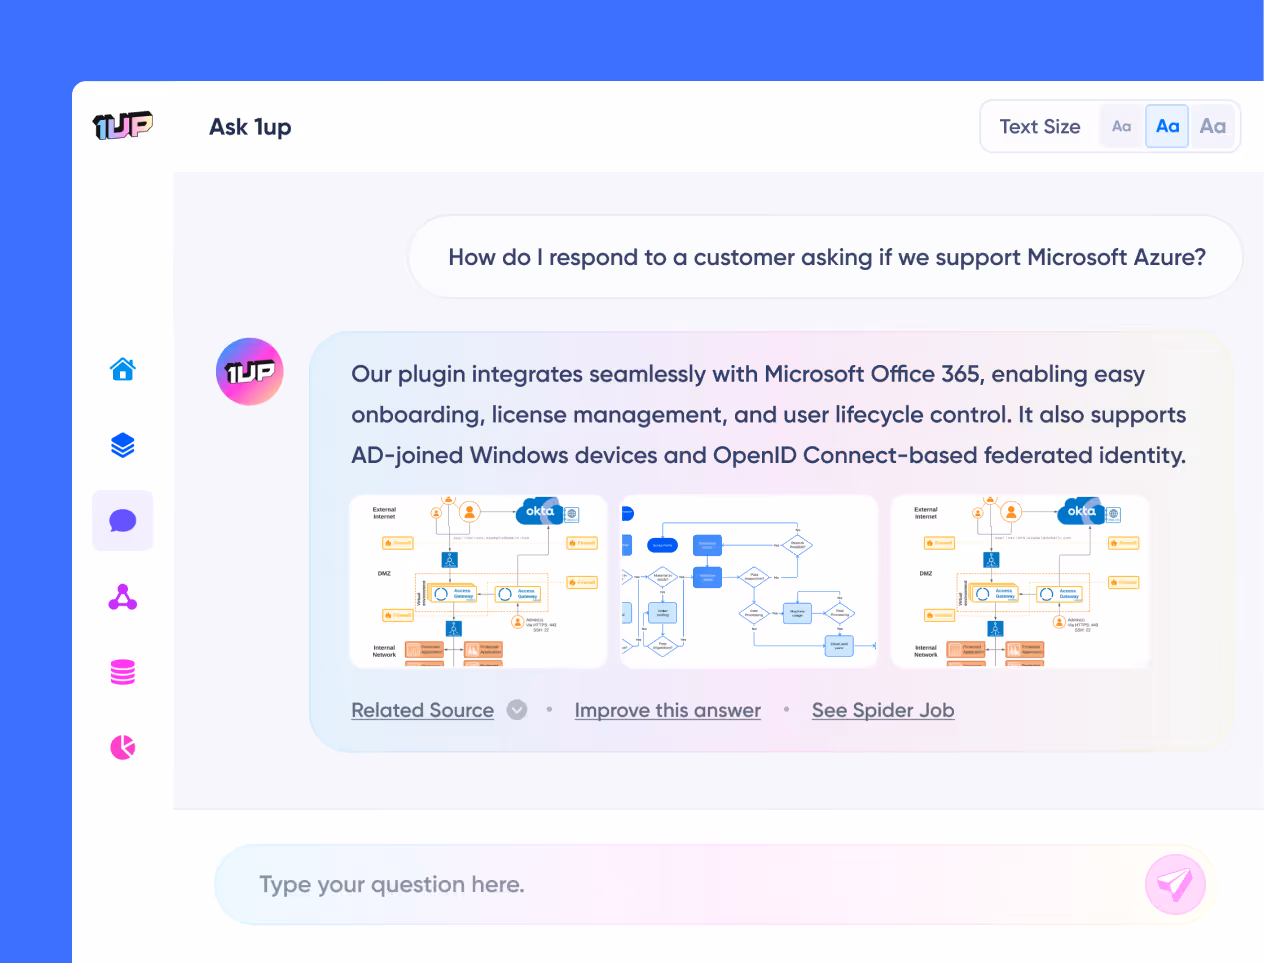This screenshot has height=963, width=1264.
Task: Click the 1up avatar beside the answer
Action: tap(250, 371)
